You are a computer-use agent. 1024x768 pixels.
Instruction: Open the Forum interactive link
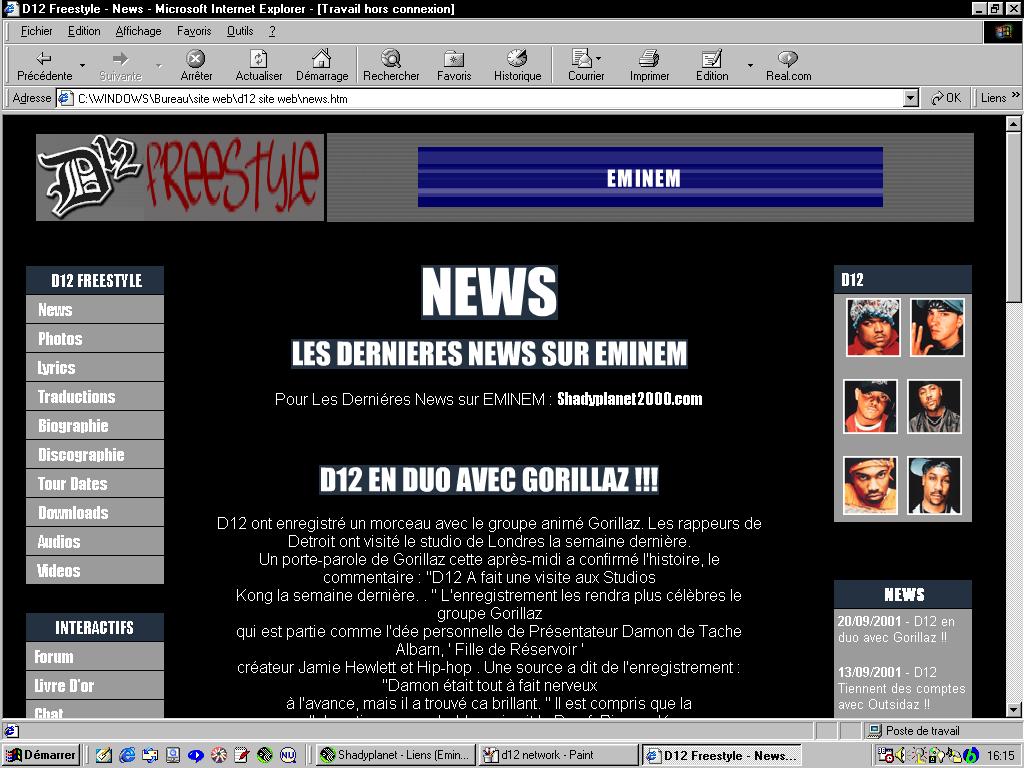95,656
